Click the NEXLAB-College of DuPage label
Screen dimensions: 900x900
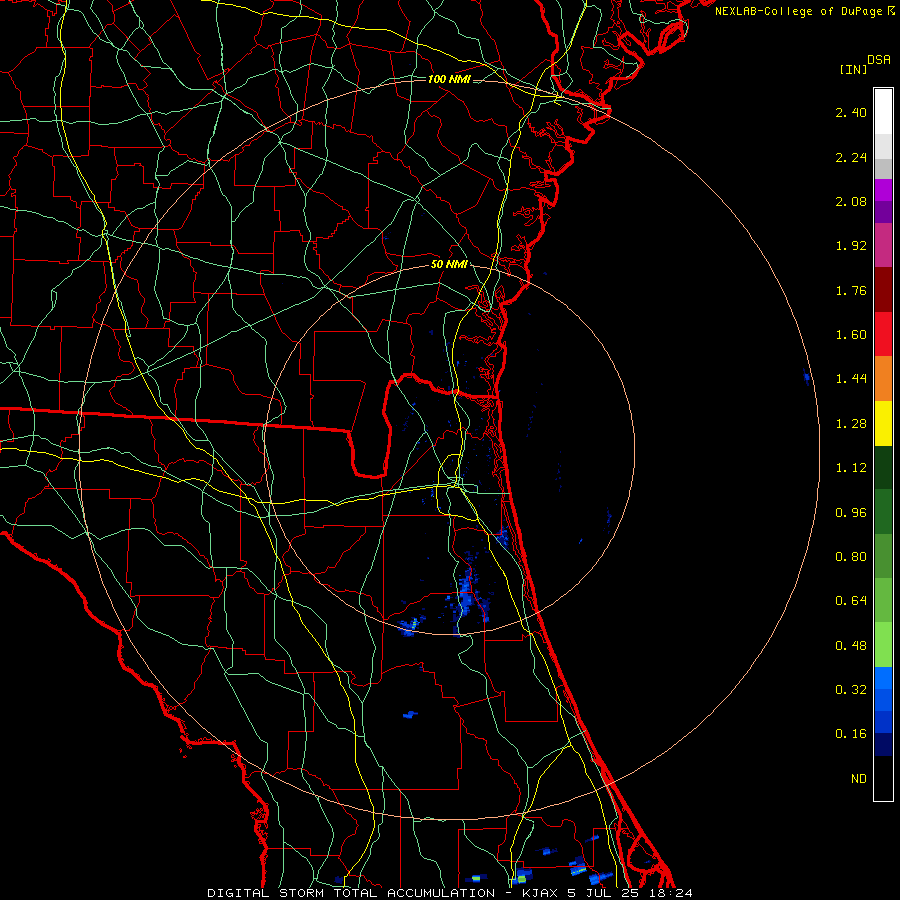point(799,11)
